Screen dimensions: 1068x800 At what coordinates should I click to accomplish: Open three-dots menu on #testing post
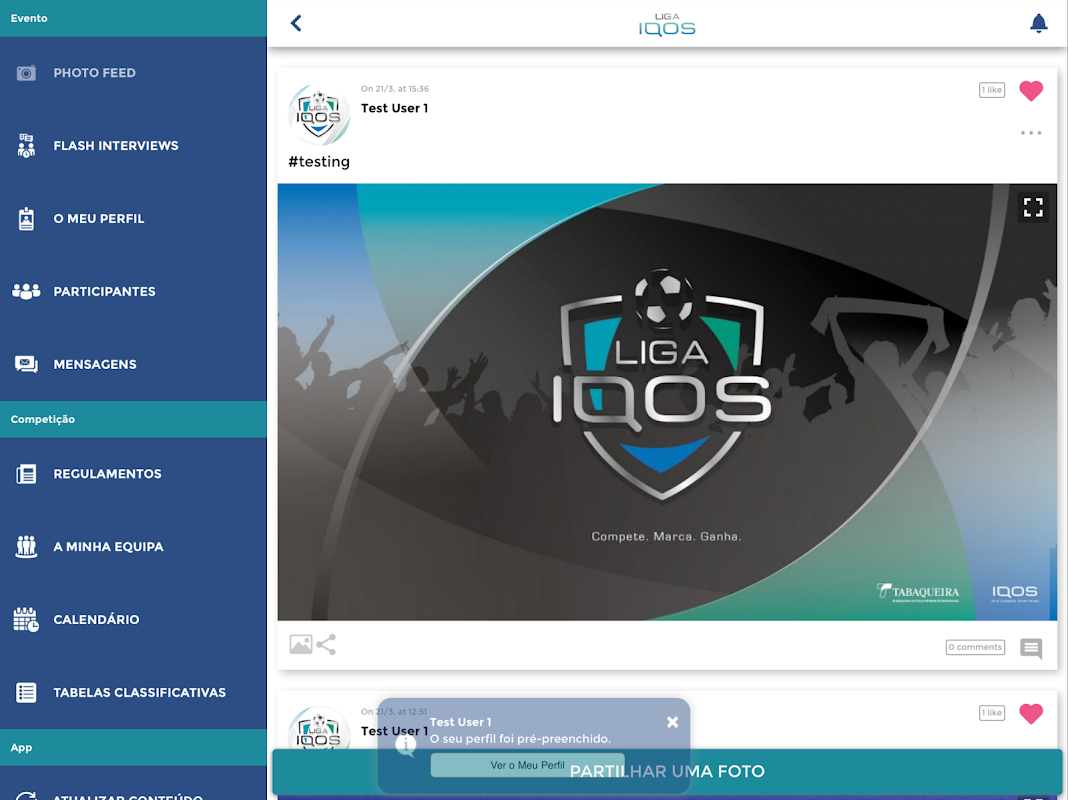pyautogui.click(x=1031, y=133)
